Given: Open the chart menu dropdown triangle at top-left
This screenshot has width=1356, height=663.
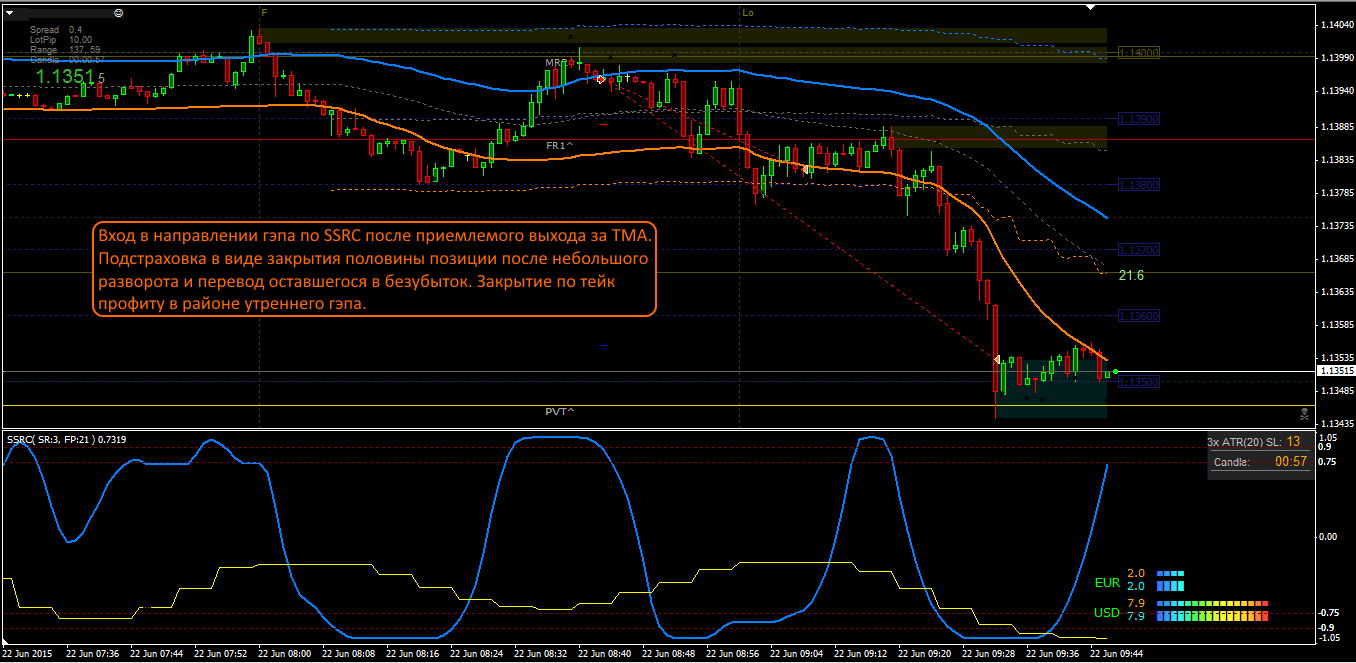Looking at the screenshot, I should pos(10,12).
